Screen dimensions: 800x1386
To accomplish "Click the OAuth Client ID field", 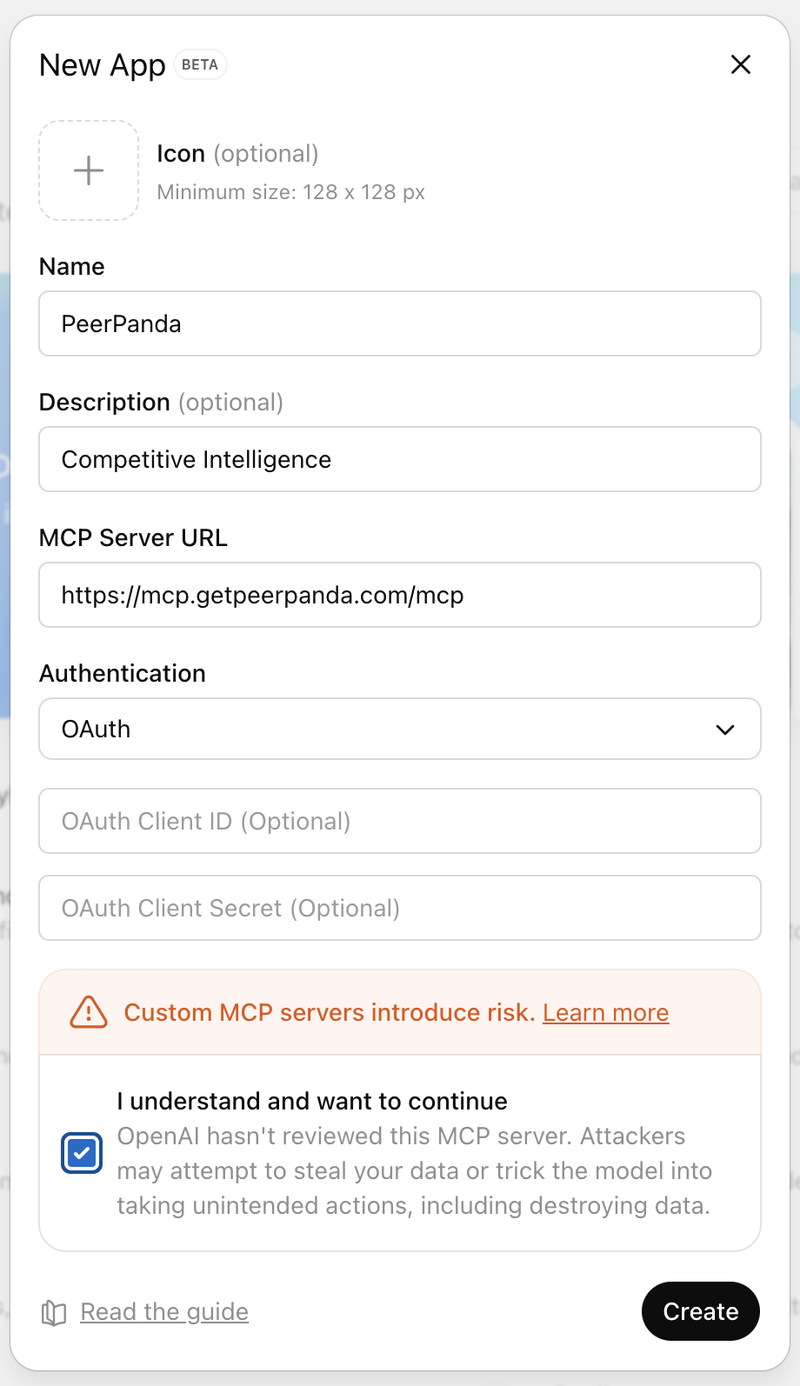I will point(400,821).
